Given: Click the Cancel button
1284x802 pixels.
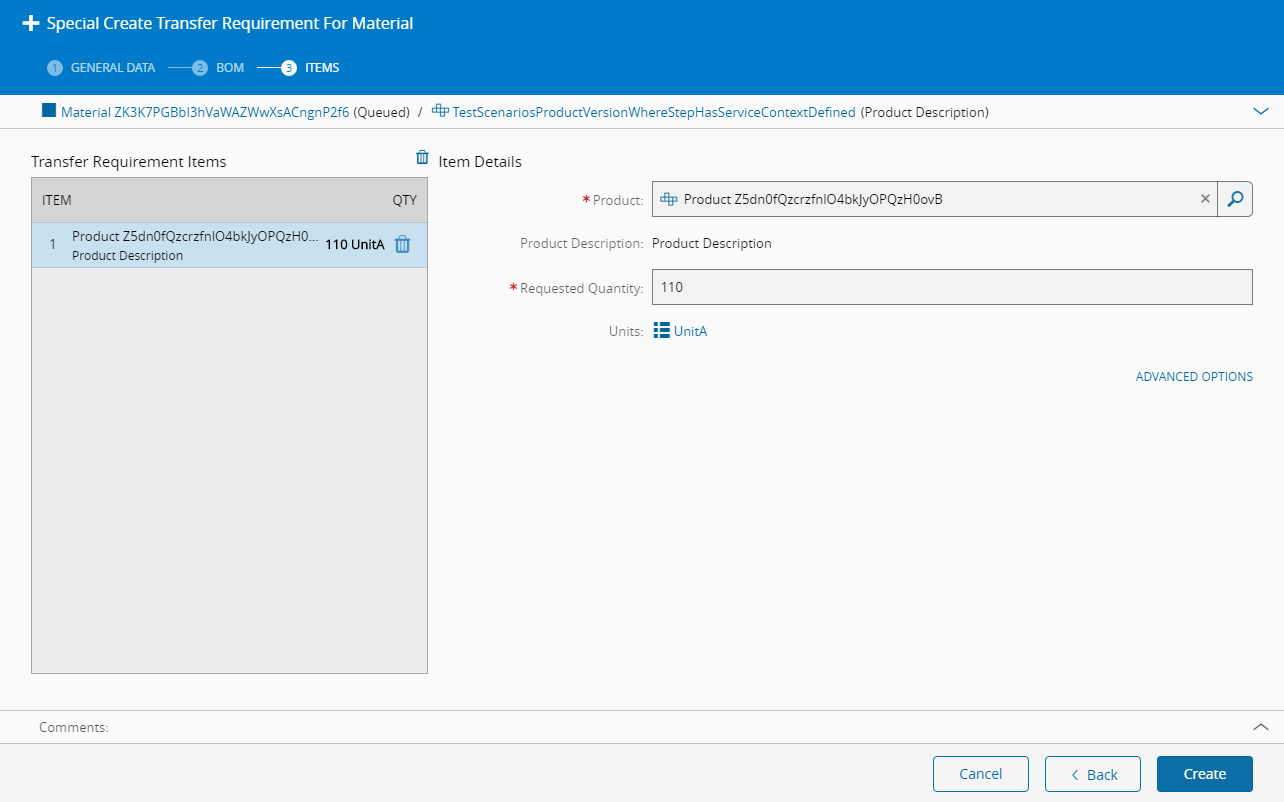Looking at the screenshot, I should tap(980, 774).
